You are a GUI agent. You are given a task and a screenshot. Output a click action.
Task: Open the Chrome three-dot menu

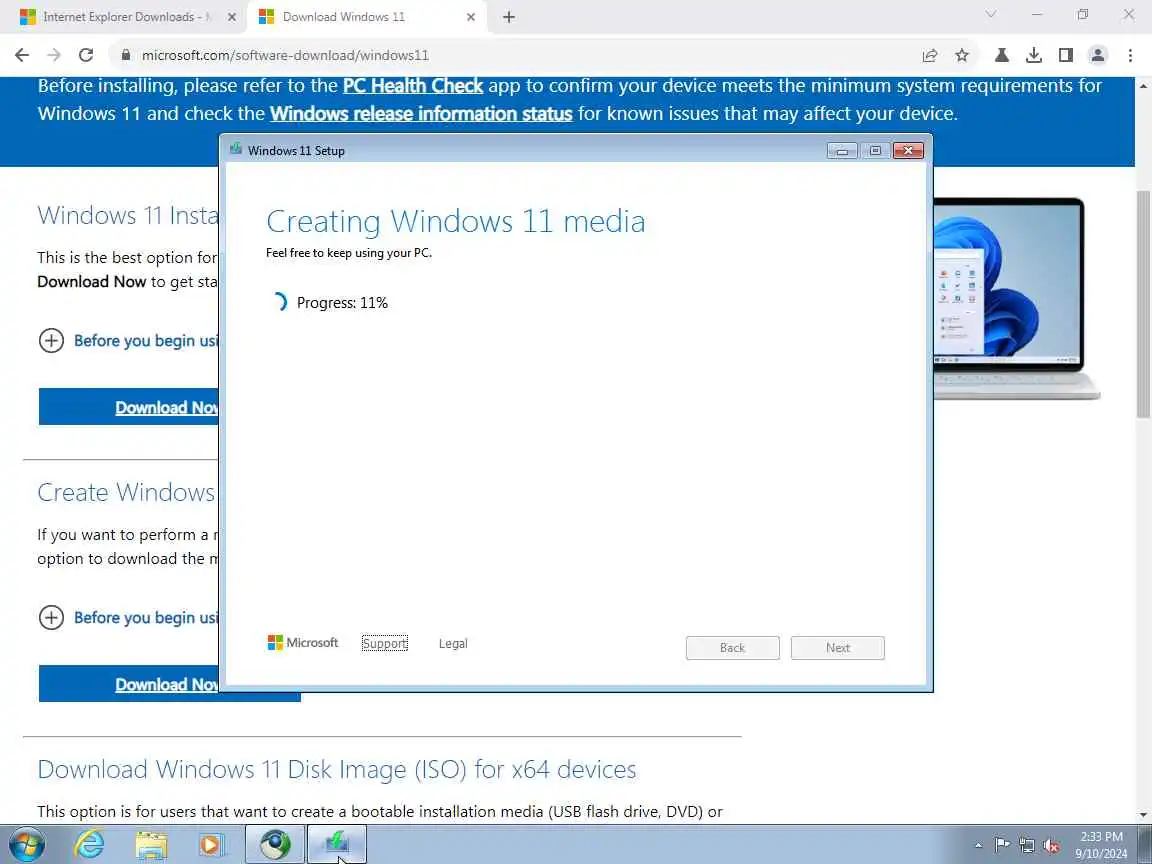point(1130,55)
